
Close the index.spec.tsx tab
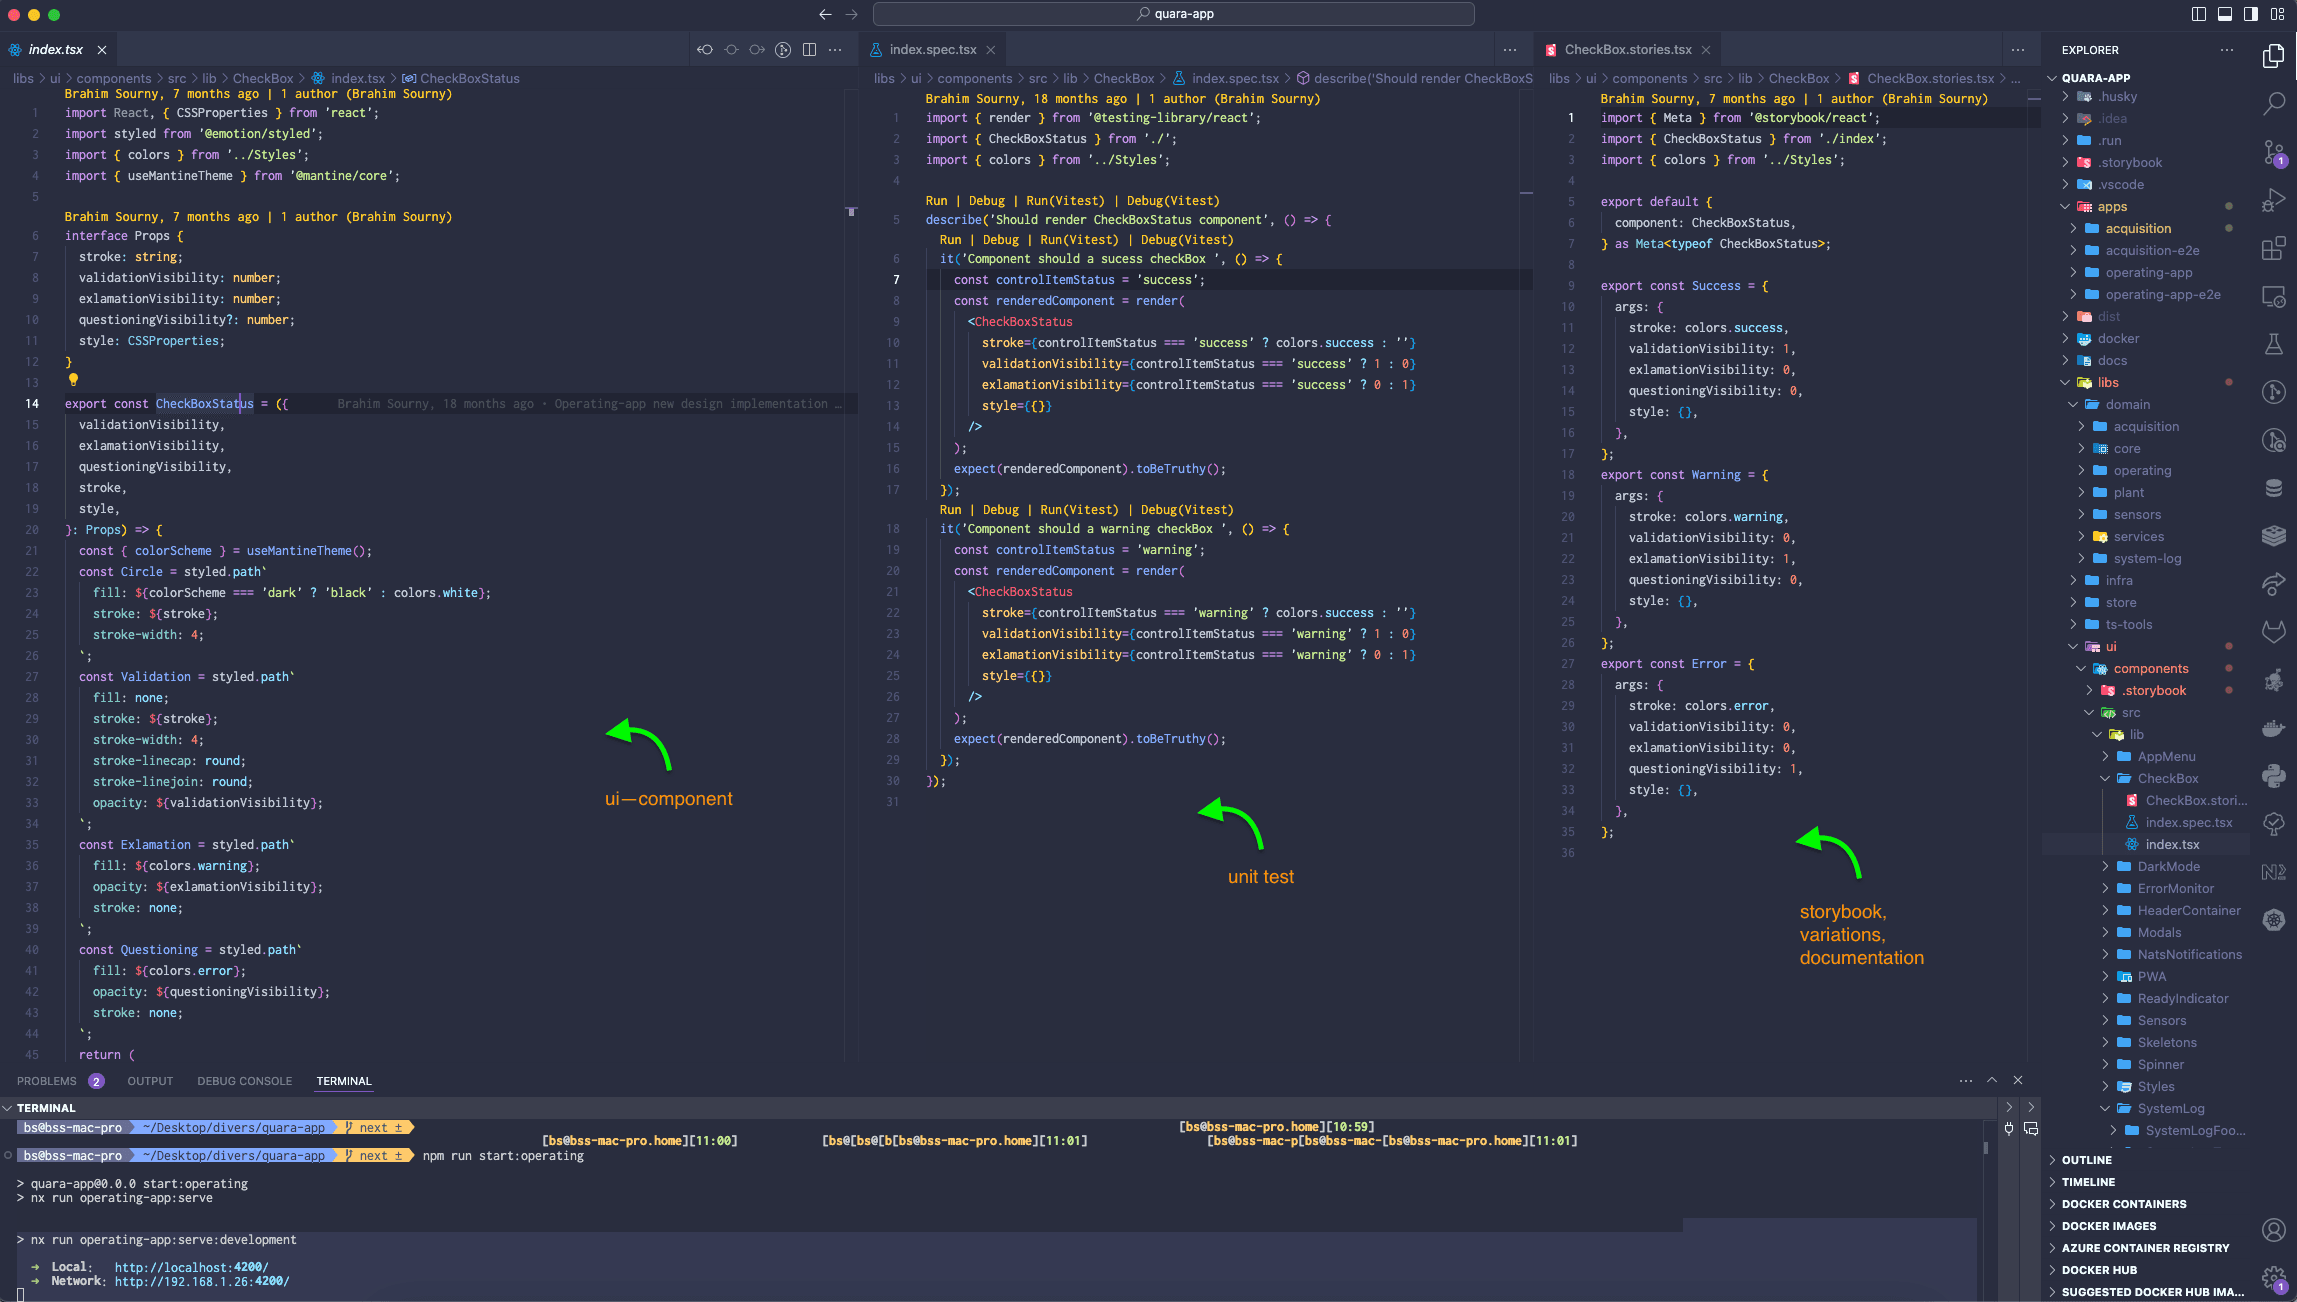point(991,50)
